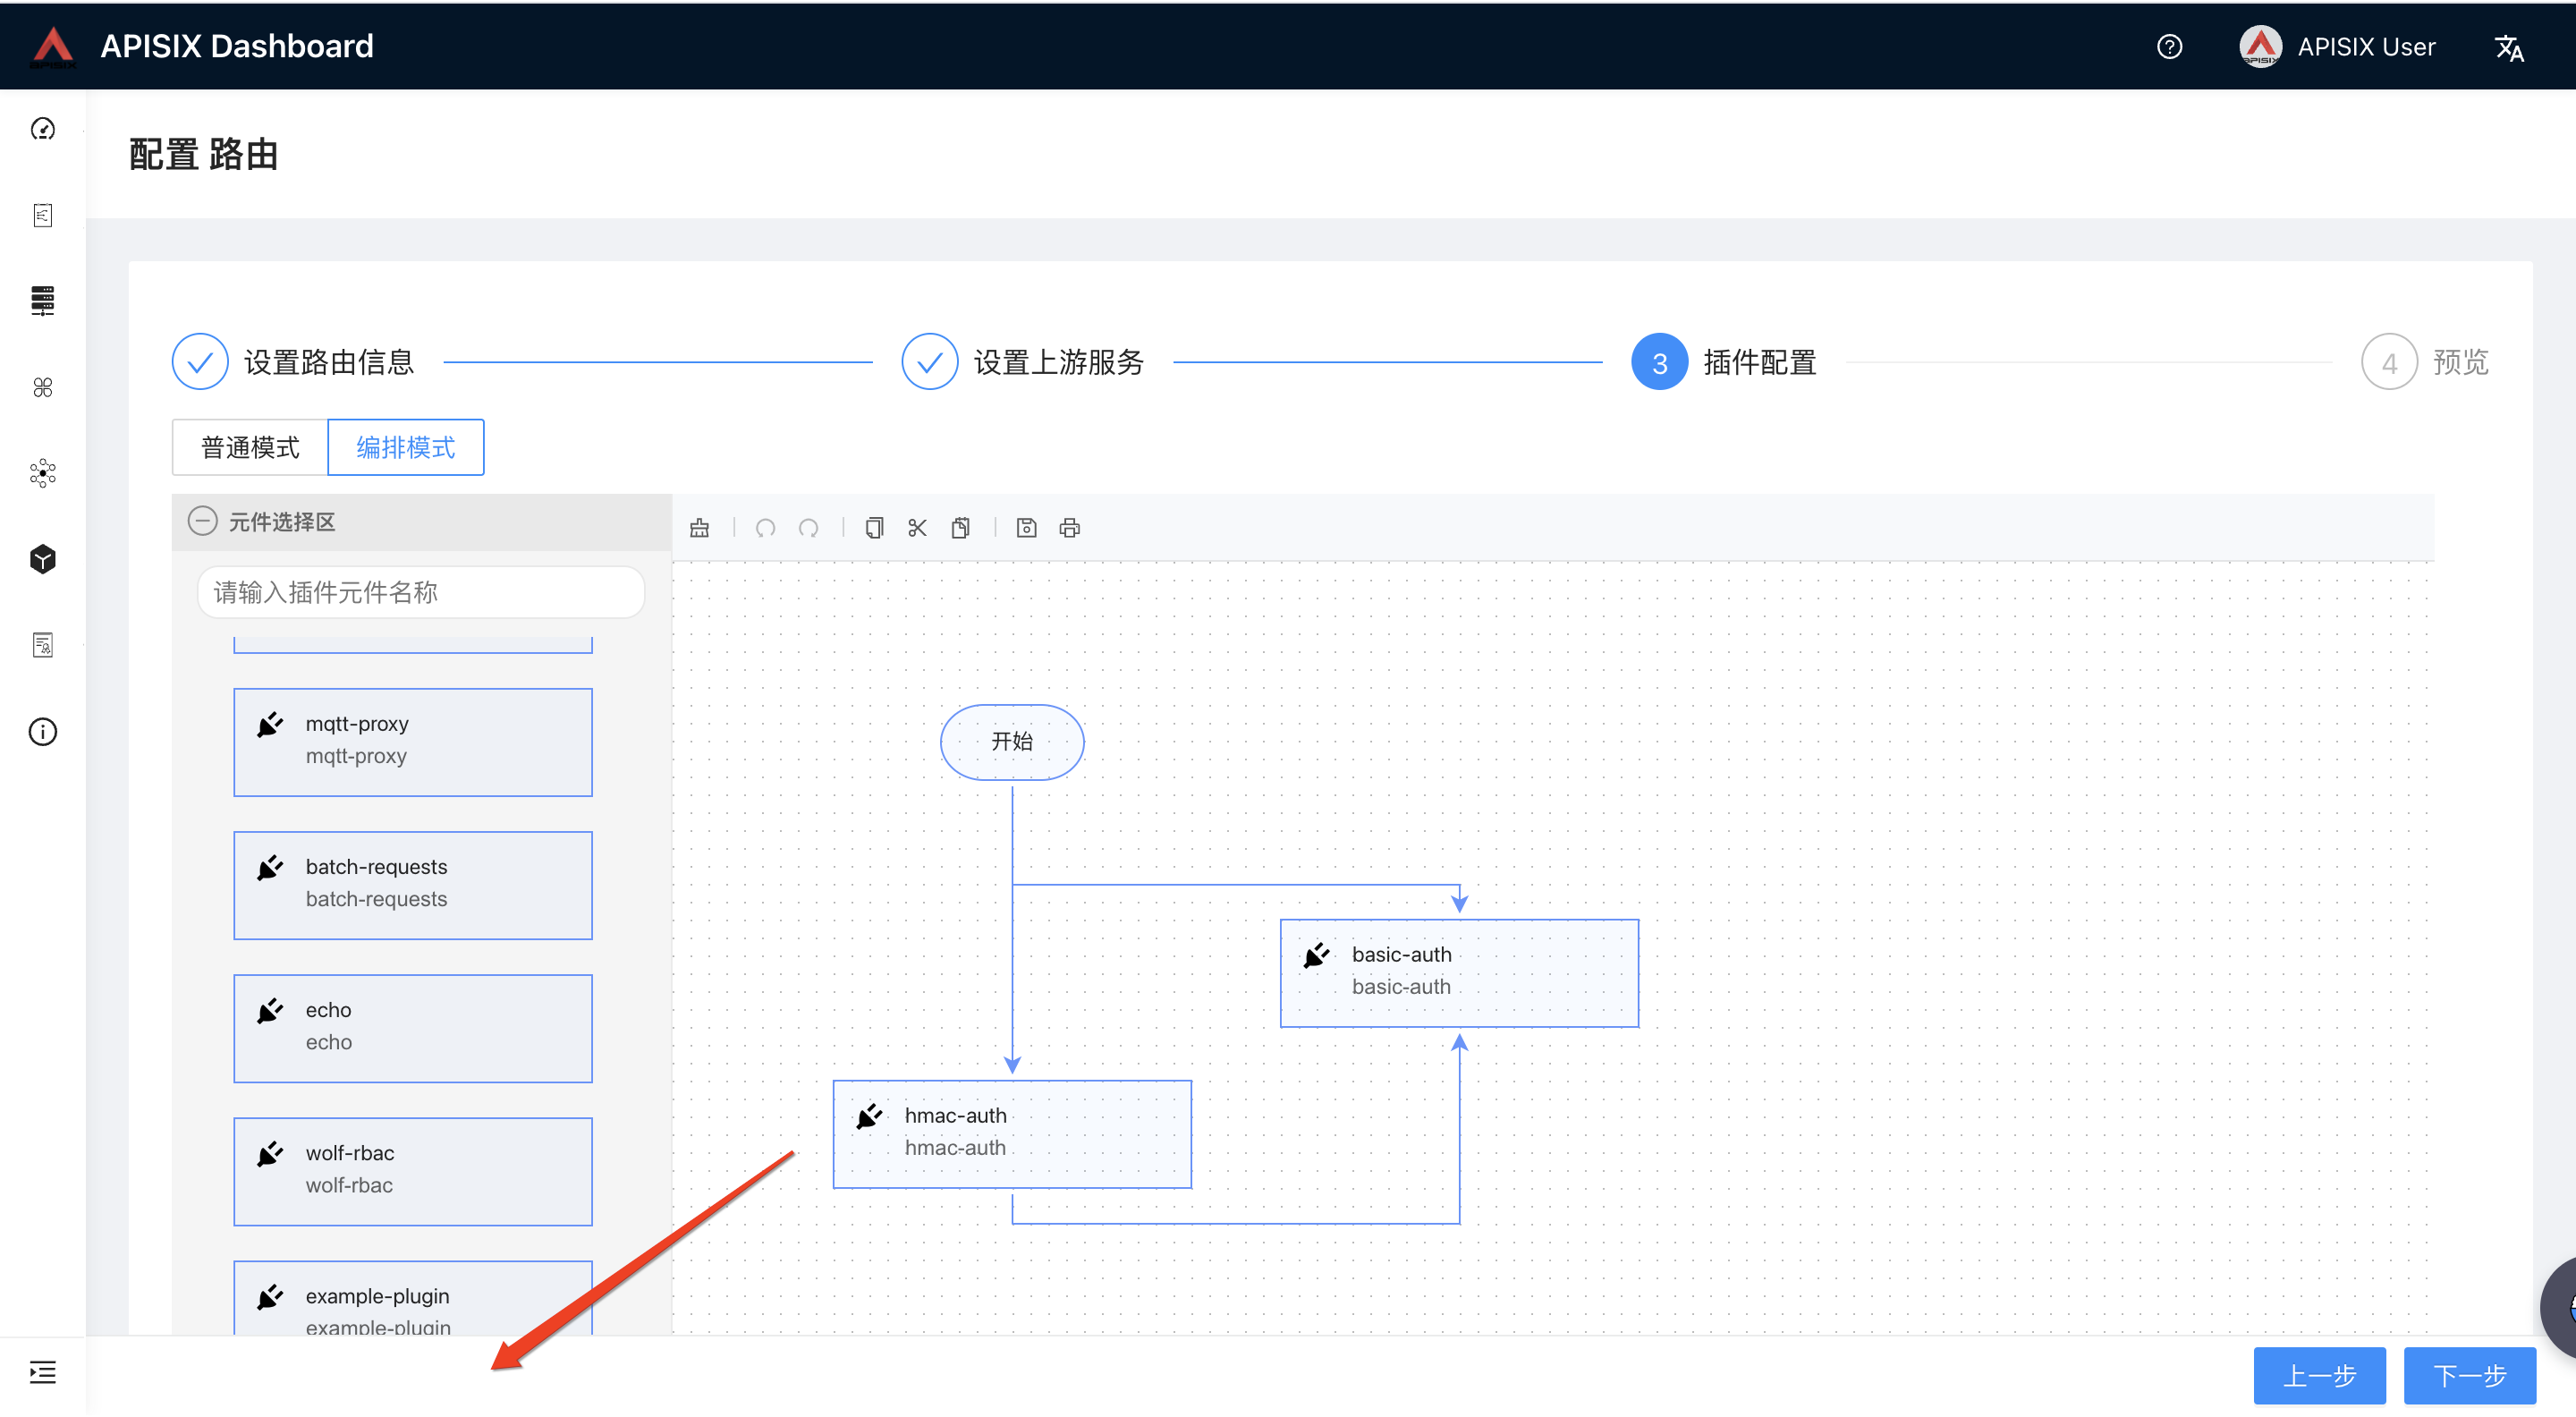The height and width of the screenshot is (1417, 2576).
Task: Open the dashboard gauge icon in sidebar
Action: coord(43,129)
